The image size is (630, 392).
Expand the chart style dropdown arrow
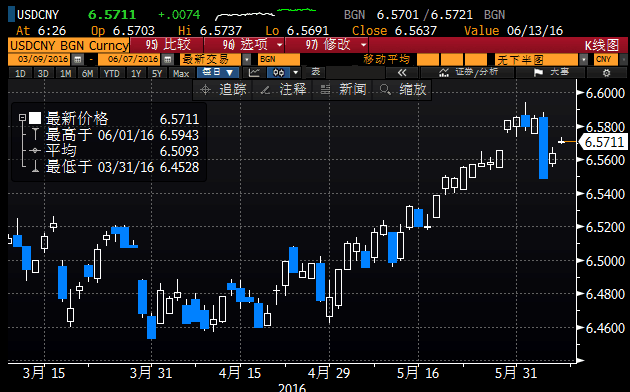[296, 73]
